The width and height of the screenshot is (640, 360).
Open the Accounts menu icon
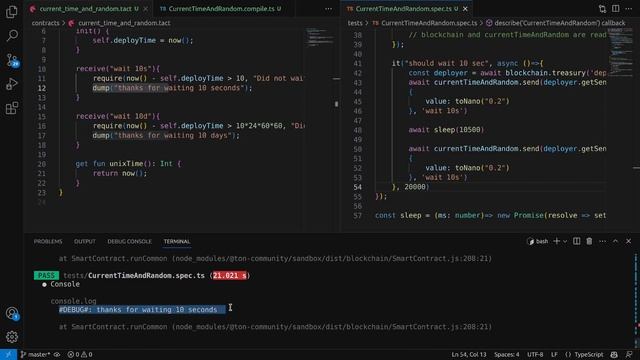click(x=11, y=313)
